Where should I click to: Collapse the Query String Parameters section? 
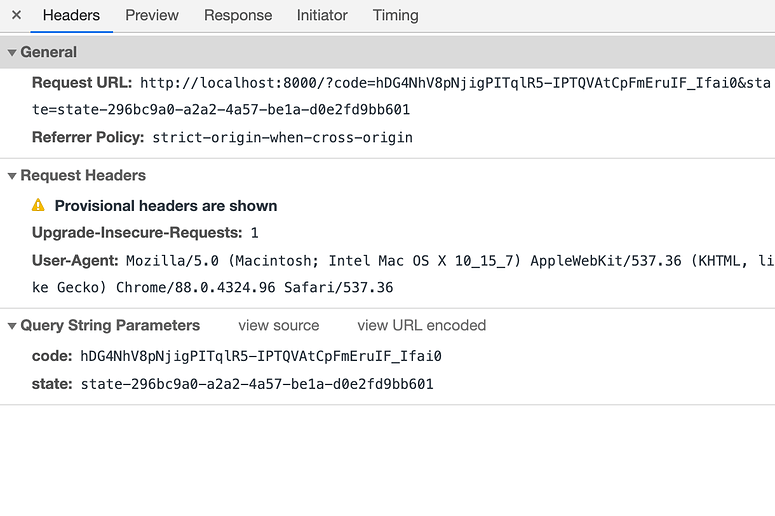click(x=12, y=326)
